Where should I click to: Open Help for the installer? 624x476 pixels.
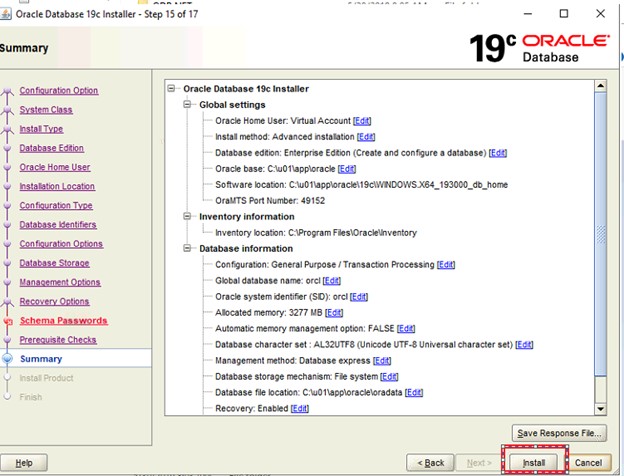point(23,463)
